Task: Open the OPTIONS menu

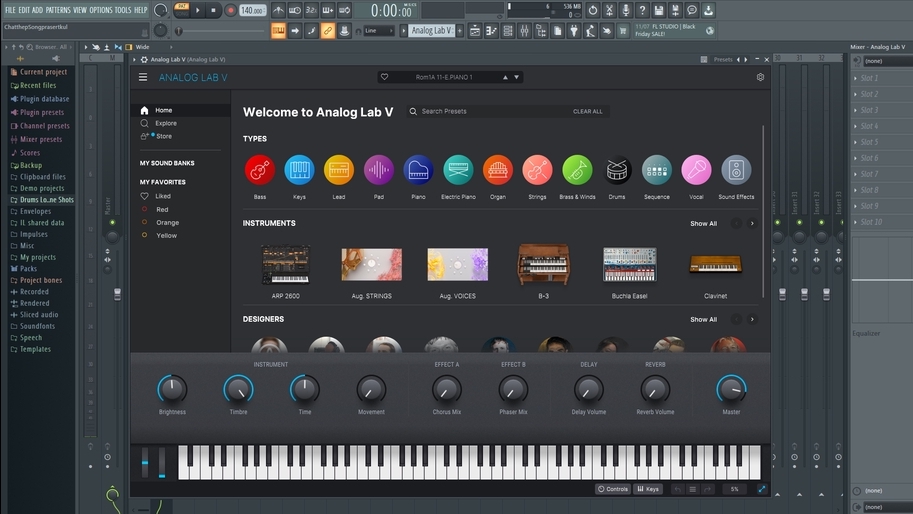Action: tap(101, 10)
